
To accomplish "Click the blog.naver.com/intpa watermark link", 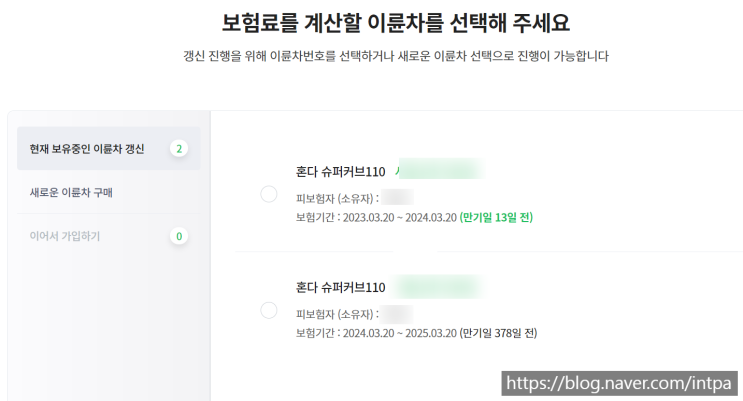I will point(622,381).
